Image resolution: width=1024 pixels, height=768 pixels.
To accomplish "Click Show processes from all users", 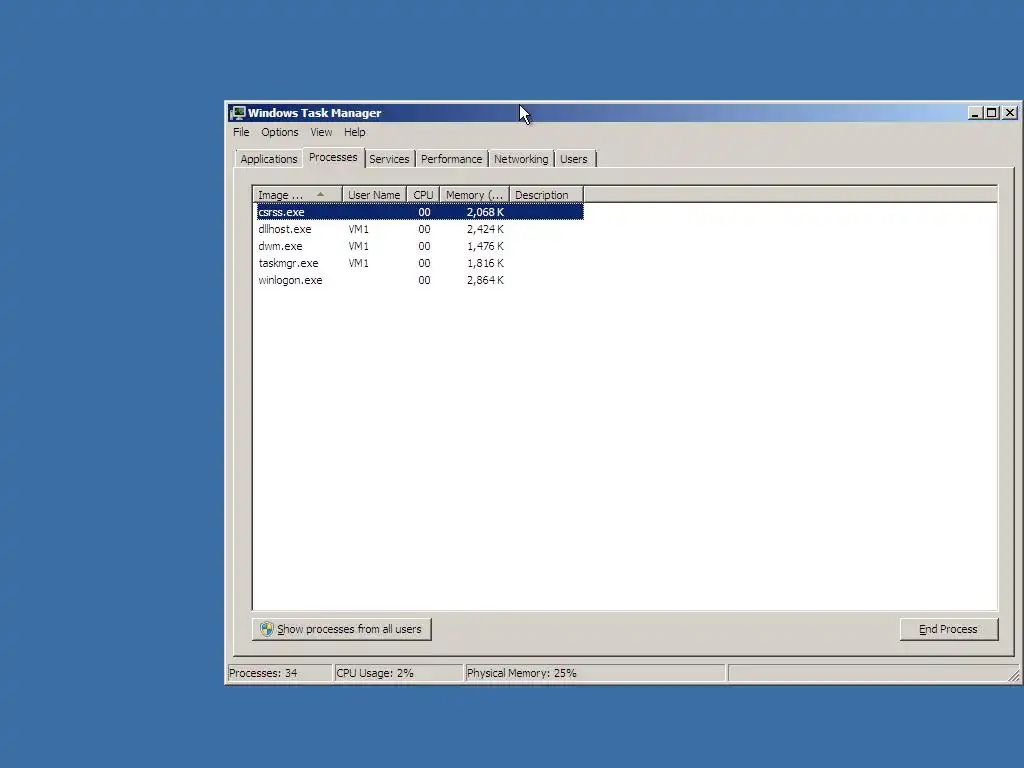I will pyautogui.click(x=342, y=630).
